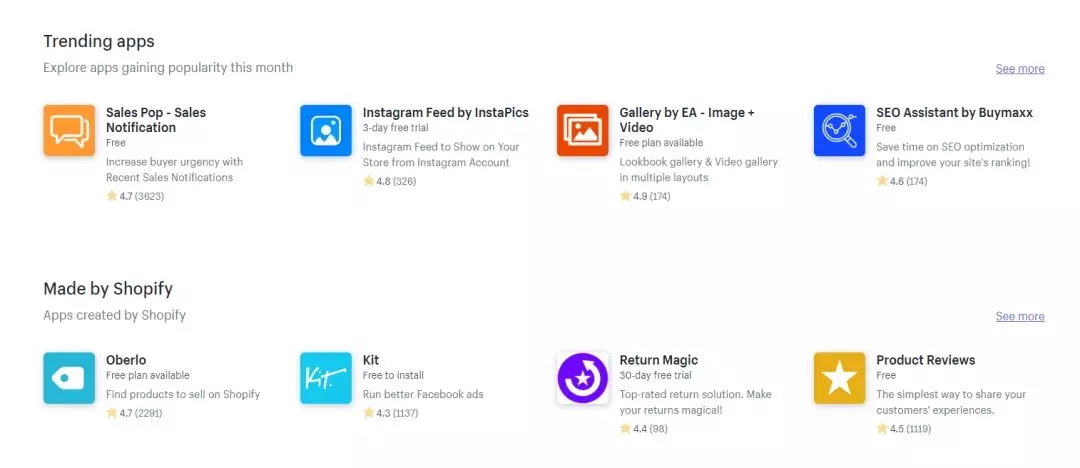Open the Instagram Feed by InstaPics icon
Image resolution: width=1080 pixels, height=468 pixels.
(x=326, y=131)
